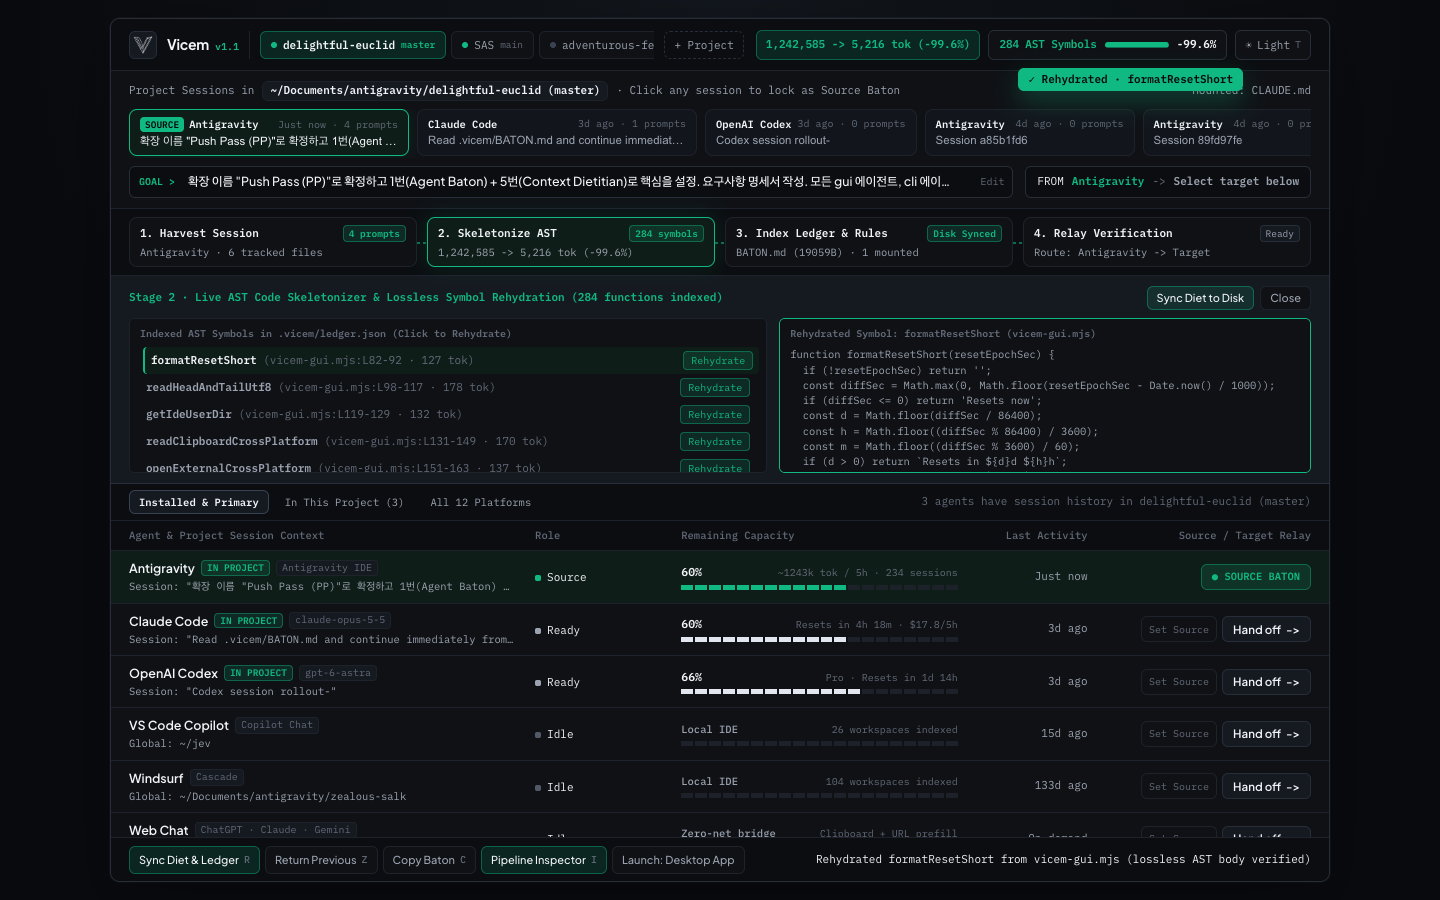
Task: Open stage 4 Relay Verification
Action: [x=1167, y=242]
